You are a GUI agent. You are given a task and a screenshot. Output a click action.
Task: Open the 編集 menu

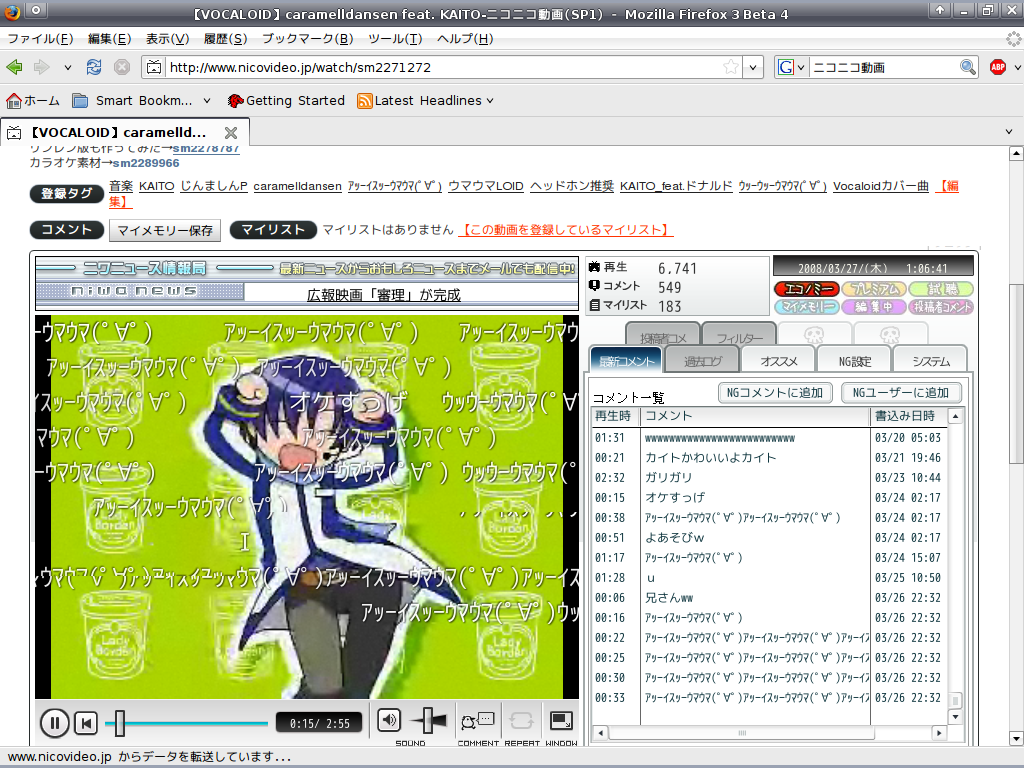tap(110, 39)
